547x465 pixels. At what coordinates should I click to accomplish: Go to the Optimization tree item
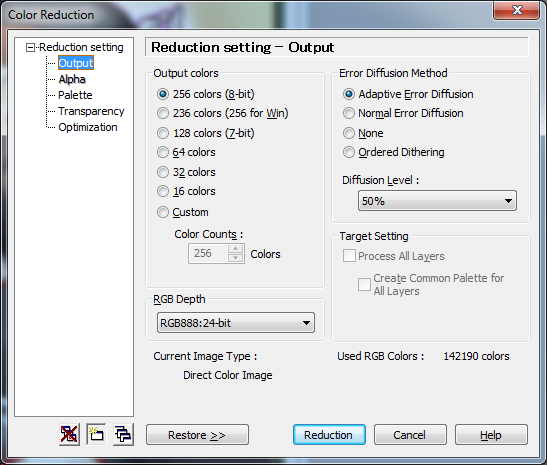point(88,127)
